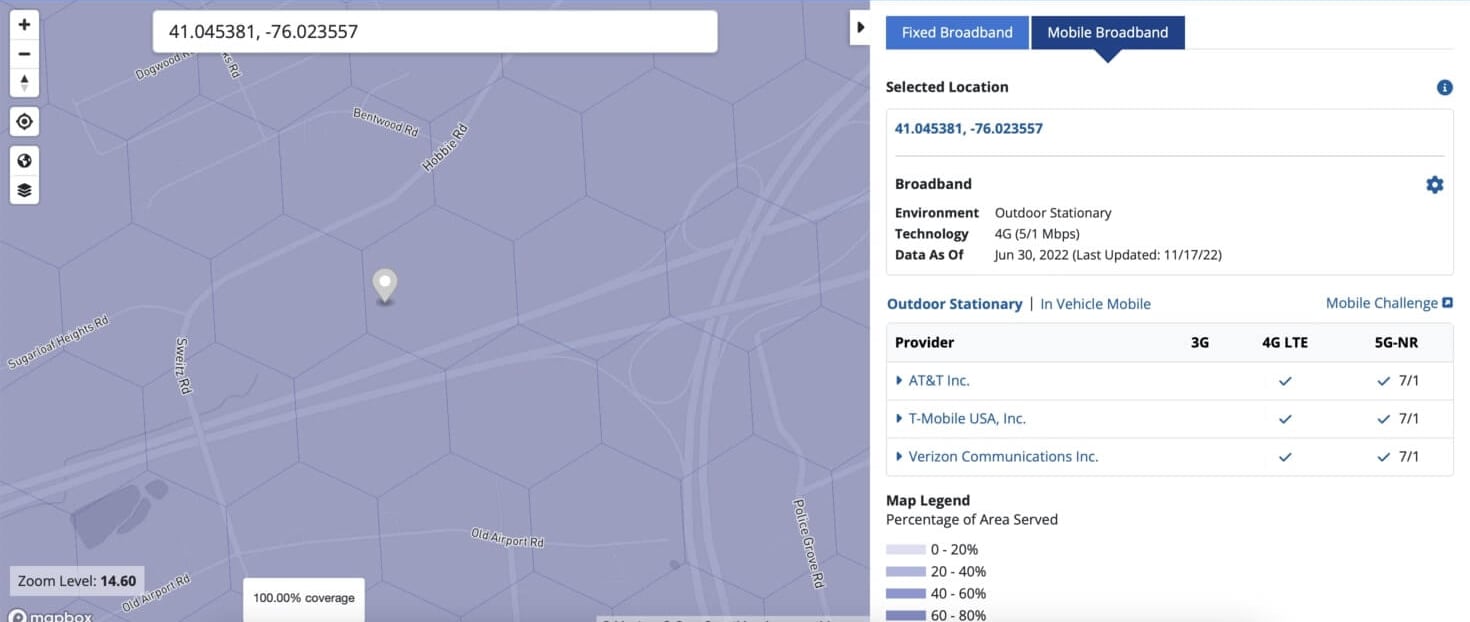Click the 20 - 40% legend swatch
1470x622 pixels.
(x=905, y=572)
